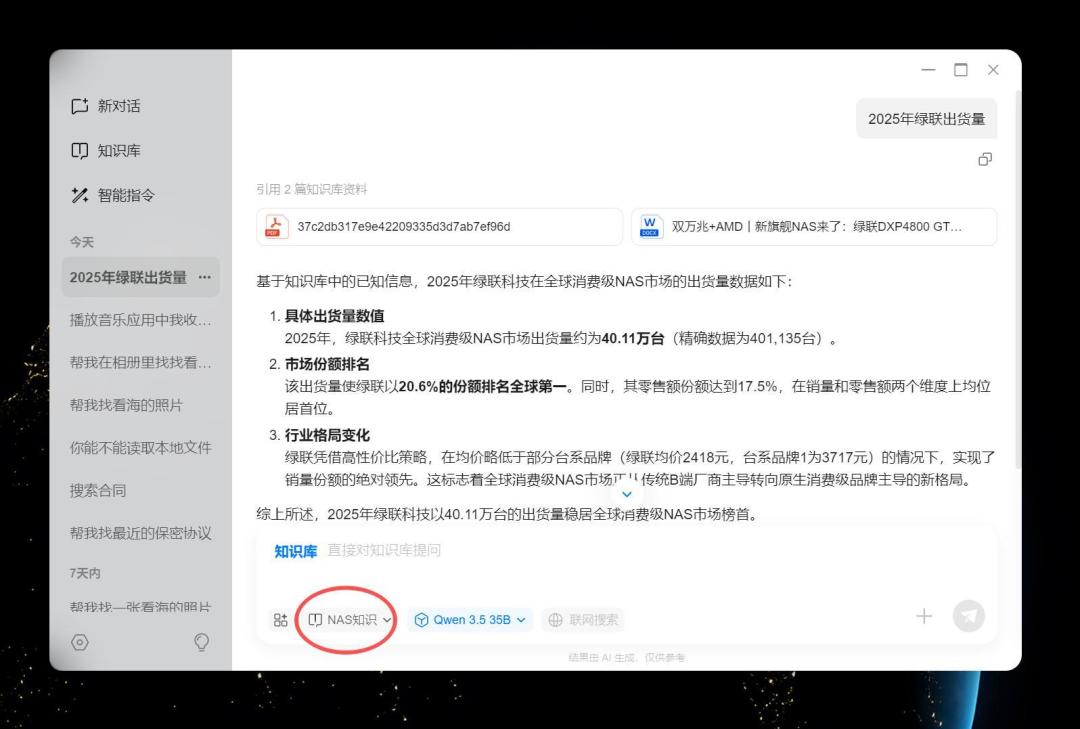Click the 2025年绿联出货量 user message bubble
This screenshot has width=1080, height=729.
[x=926, y=119]
